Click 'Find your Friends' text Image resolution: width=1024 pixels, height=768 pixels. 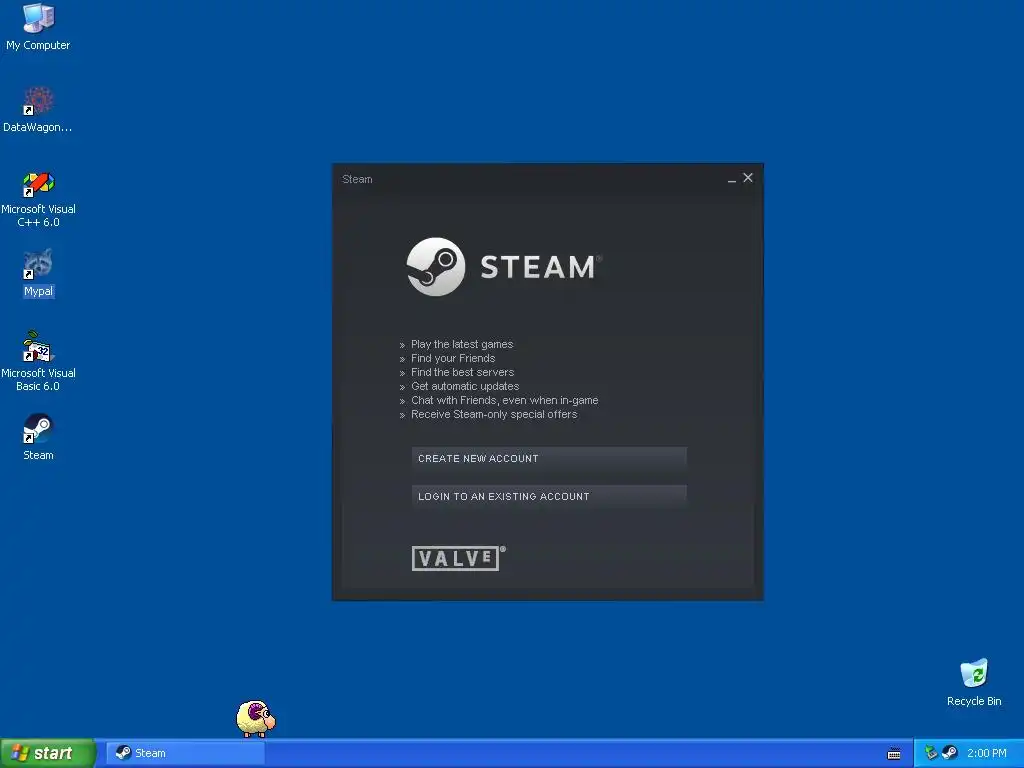point(453,358)
